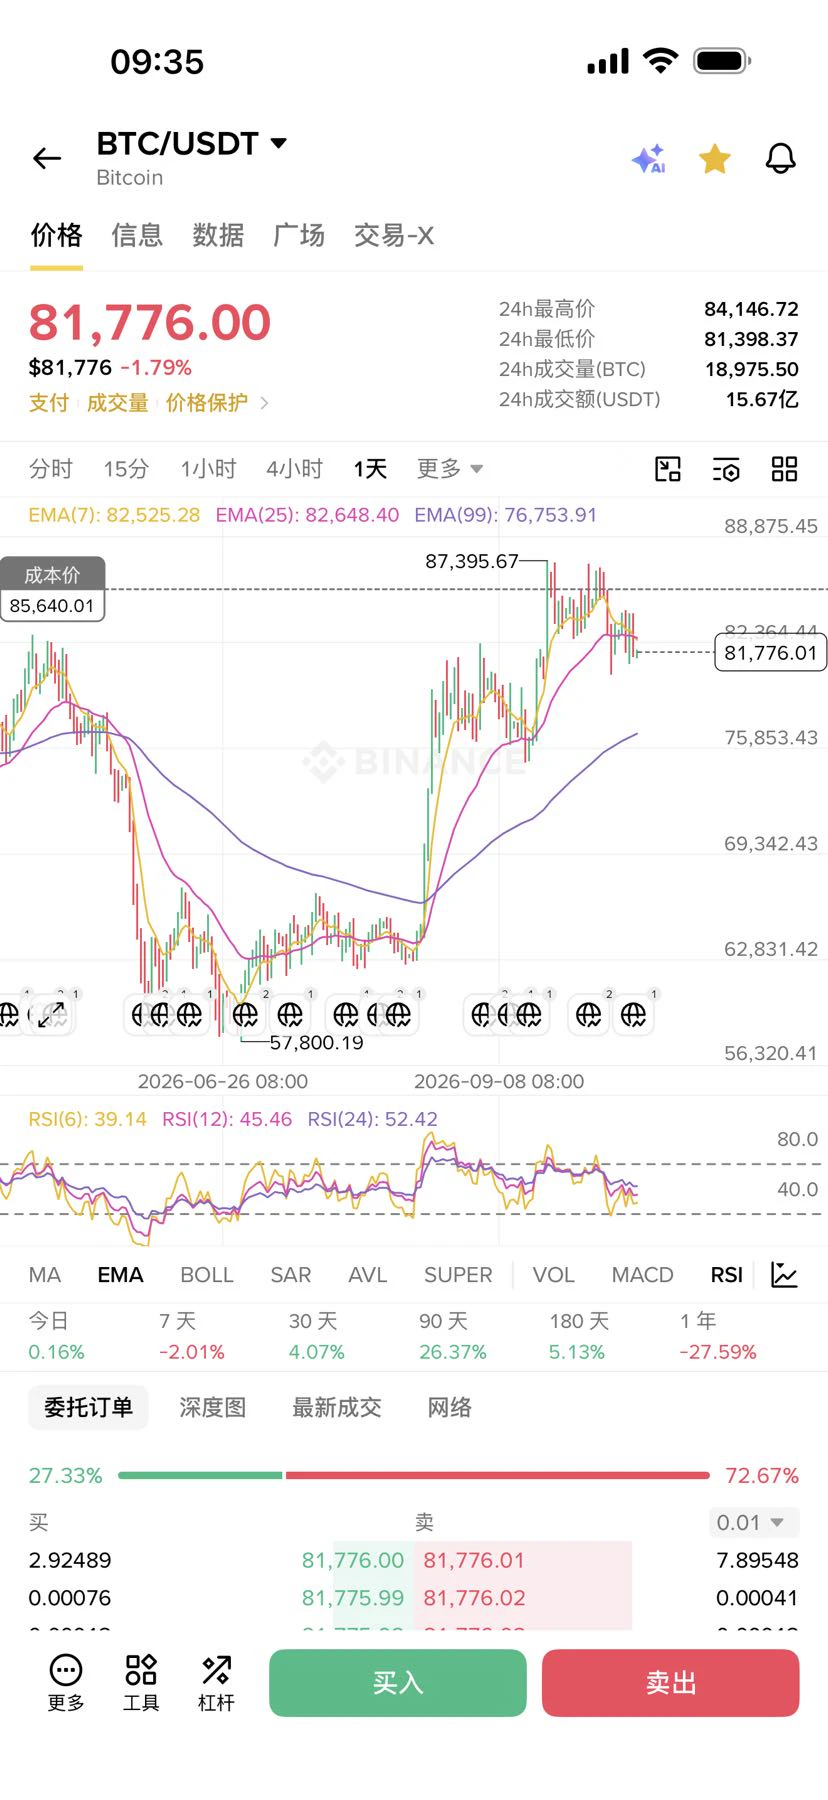Open the four-square grid layout icon
The height and width of the screenshot is (1800, 828).
pos(785,469)
